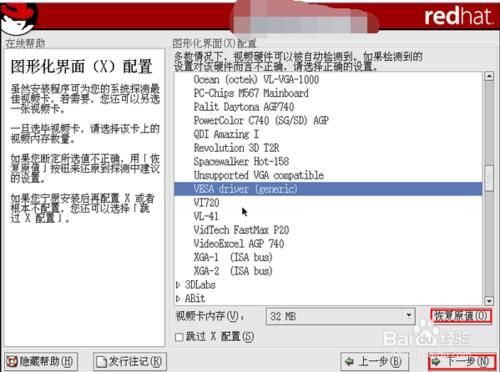Click the document icon on 发行注记
This screenshot has width=500, height=372.
point(101,362)
